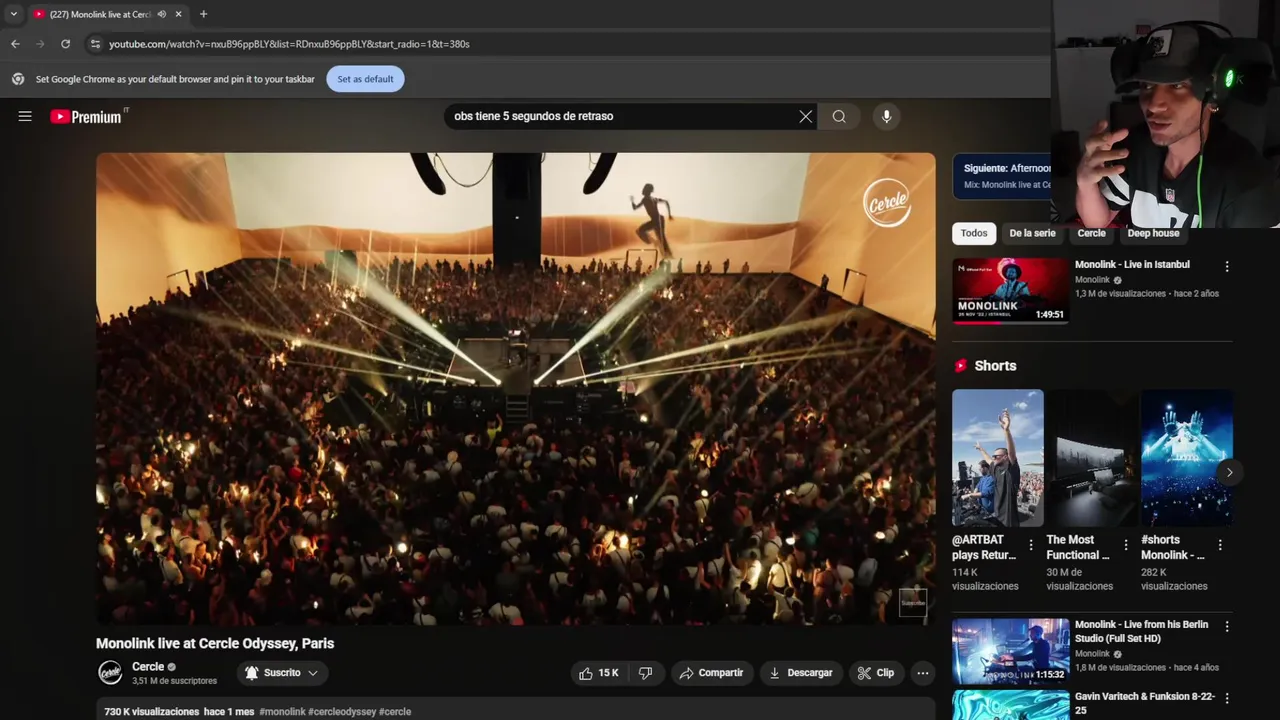Click the Cercle logo watermark in video

tap(887, 203)
